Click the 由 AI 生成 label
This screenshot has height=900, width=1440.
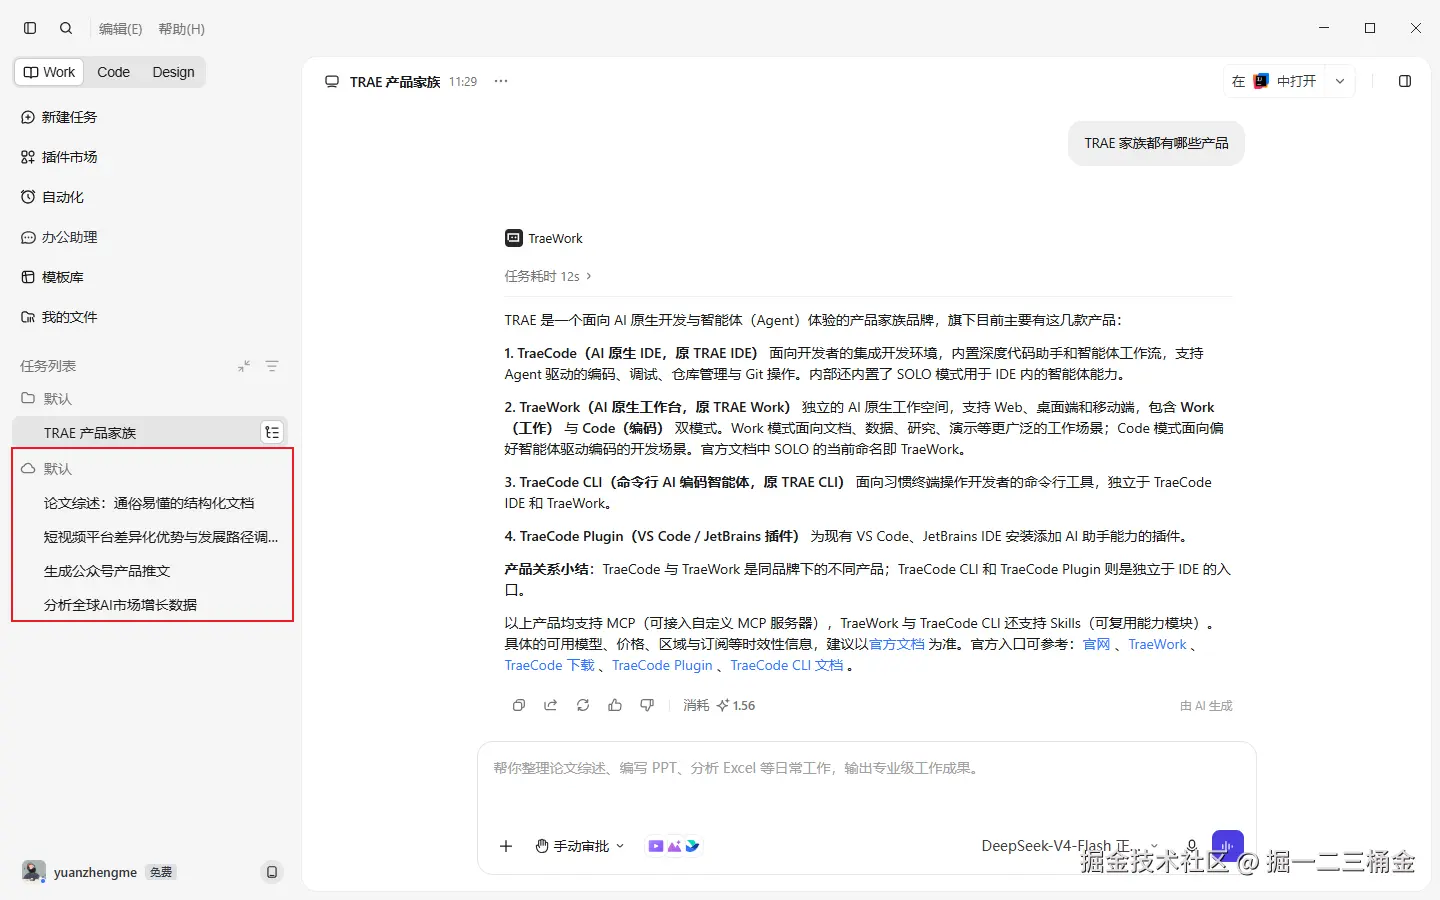(x=1206, y=706)
